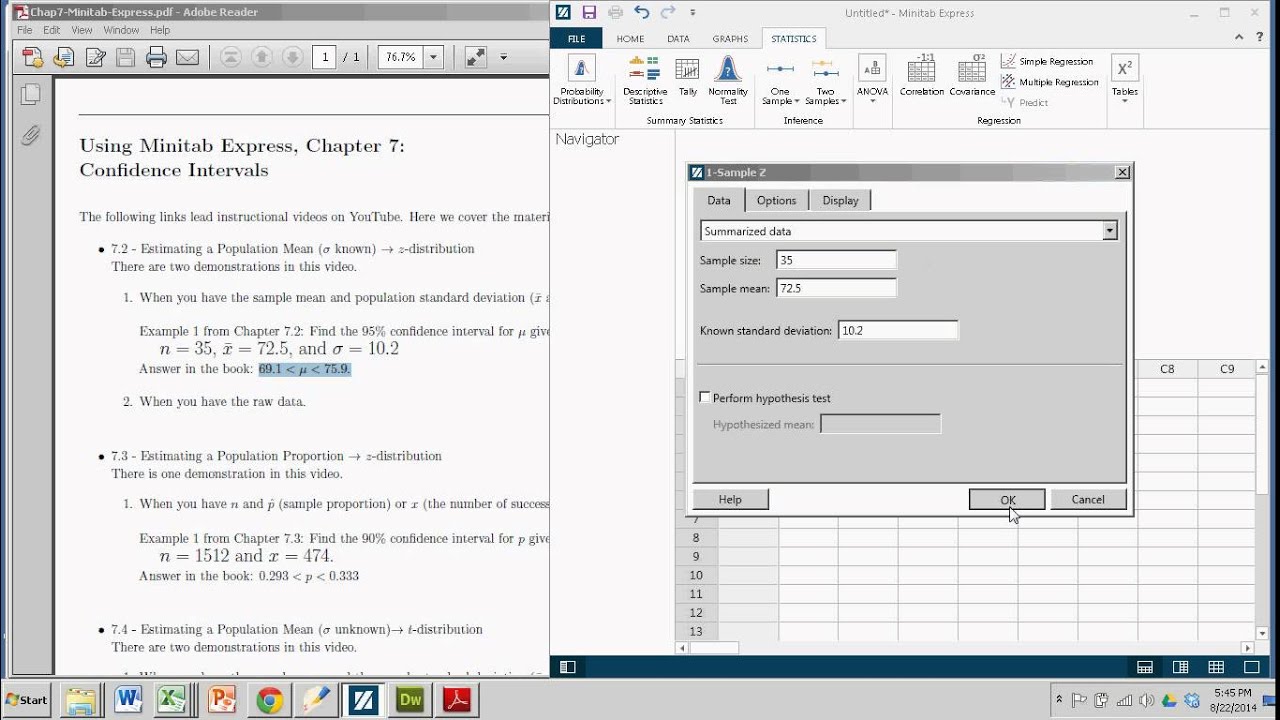
Task: Click the grayed save disk icon in Adobe Reader
Action: [125, 57]
